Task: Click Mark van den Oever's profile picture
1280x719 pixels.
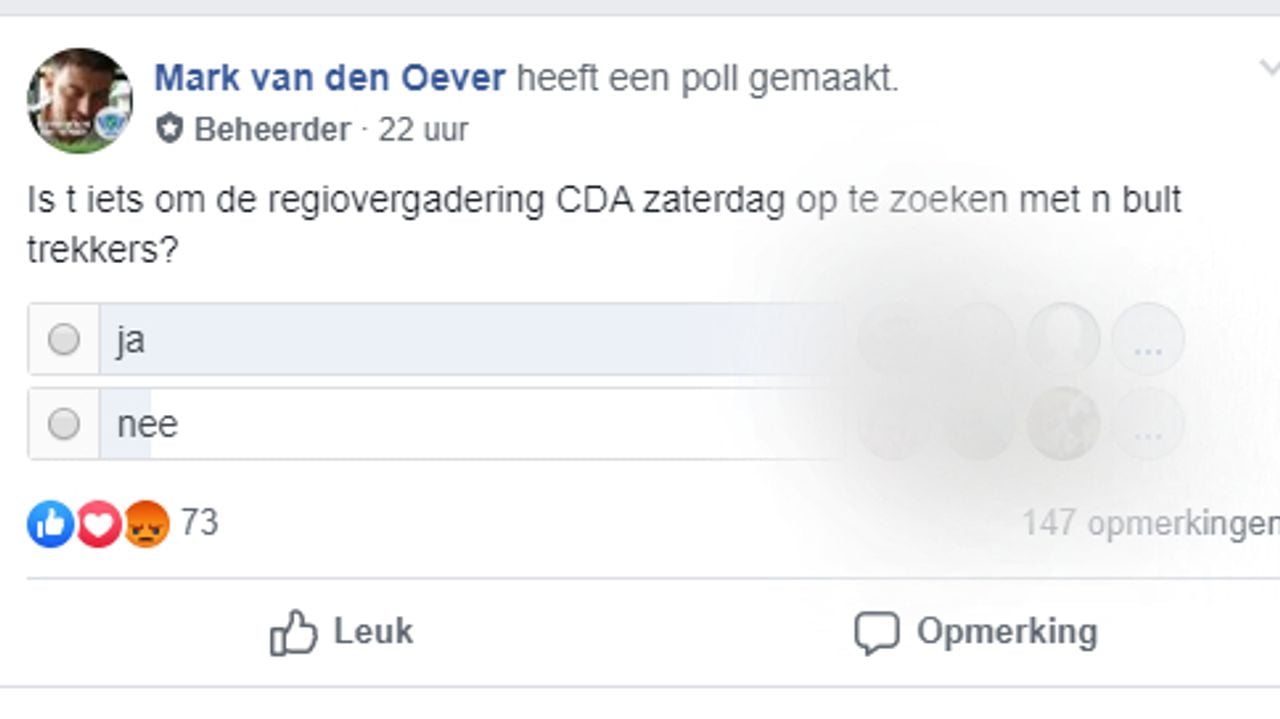Action: point(80,100)
